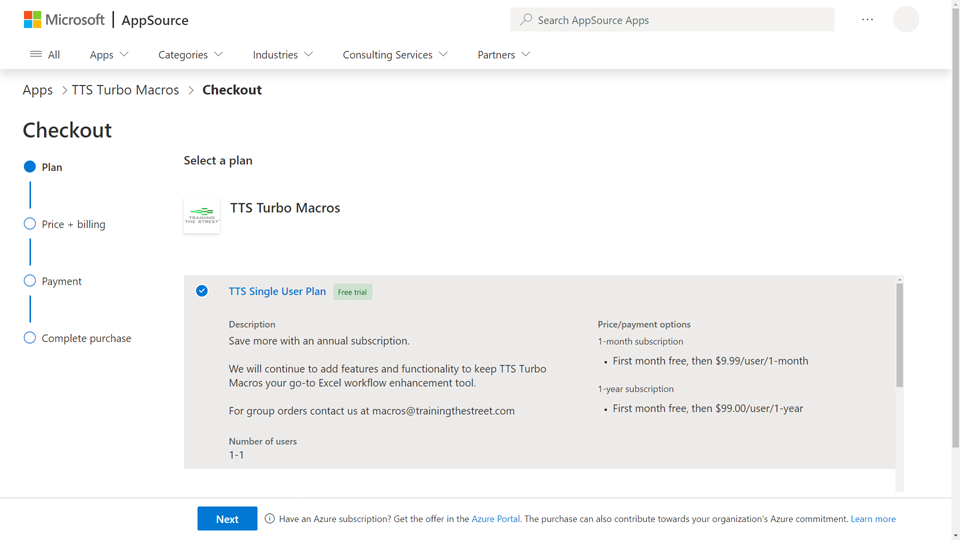Open the Partners menu
Screen dimensions: 960x540
click(503, 55)
